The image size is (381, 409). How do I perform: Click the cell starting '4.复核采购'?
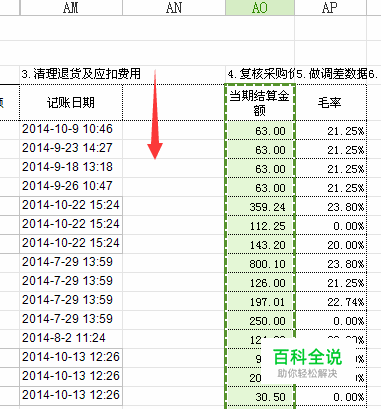(x=260, y=74)
